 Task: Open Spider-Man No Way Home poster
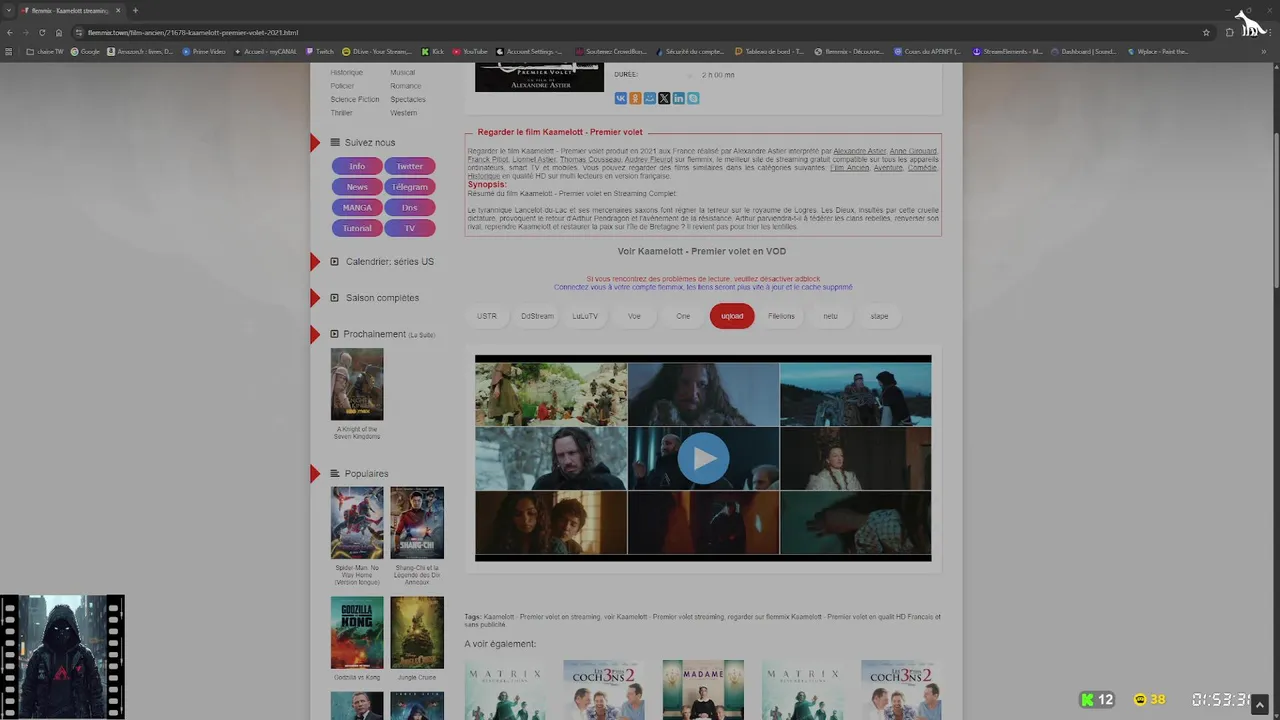tap(357, 523)
